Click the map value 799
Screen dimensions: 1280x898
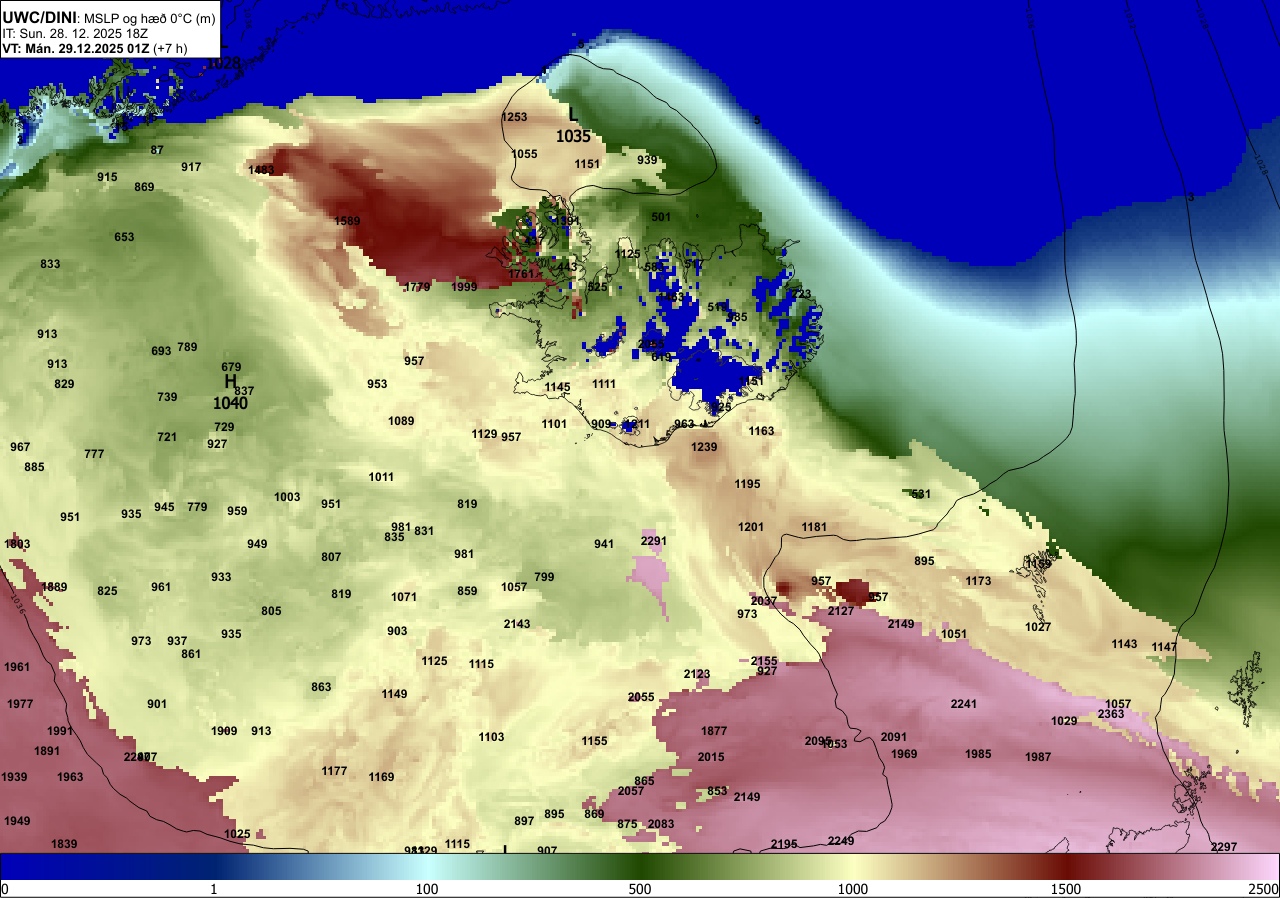click(544, 577)
